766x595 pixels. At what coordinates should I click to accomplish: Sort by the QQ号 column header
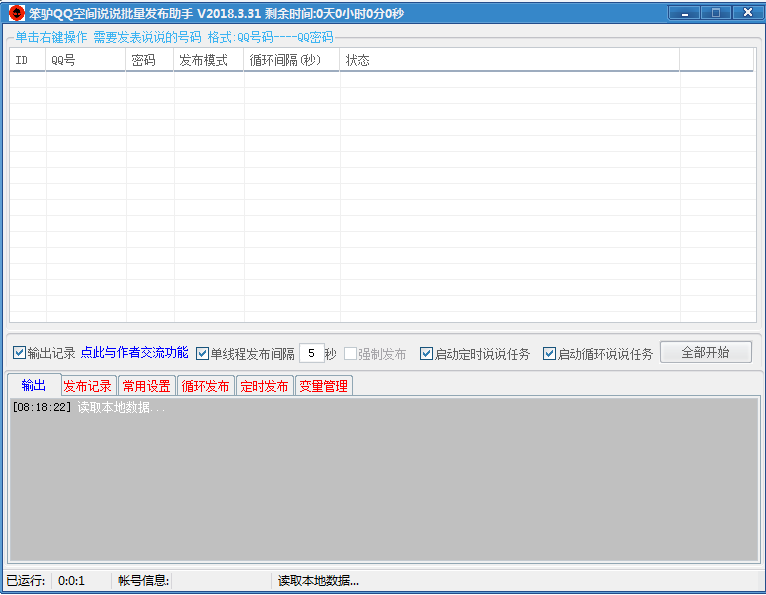86,60
